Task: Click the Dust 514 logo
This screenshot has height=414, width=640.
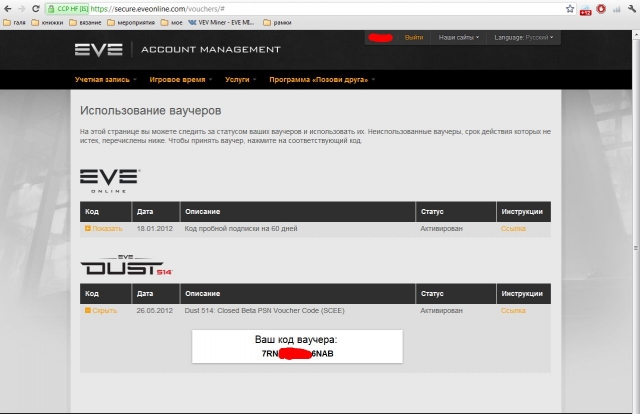Action: pos(126,265)
